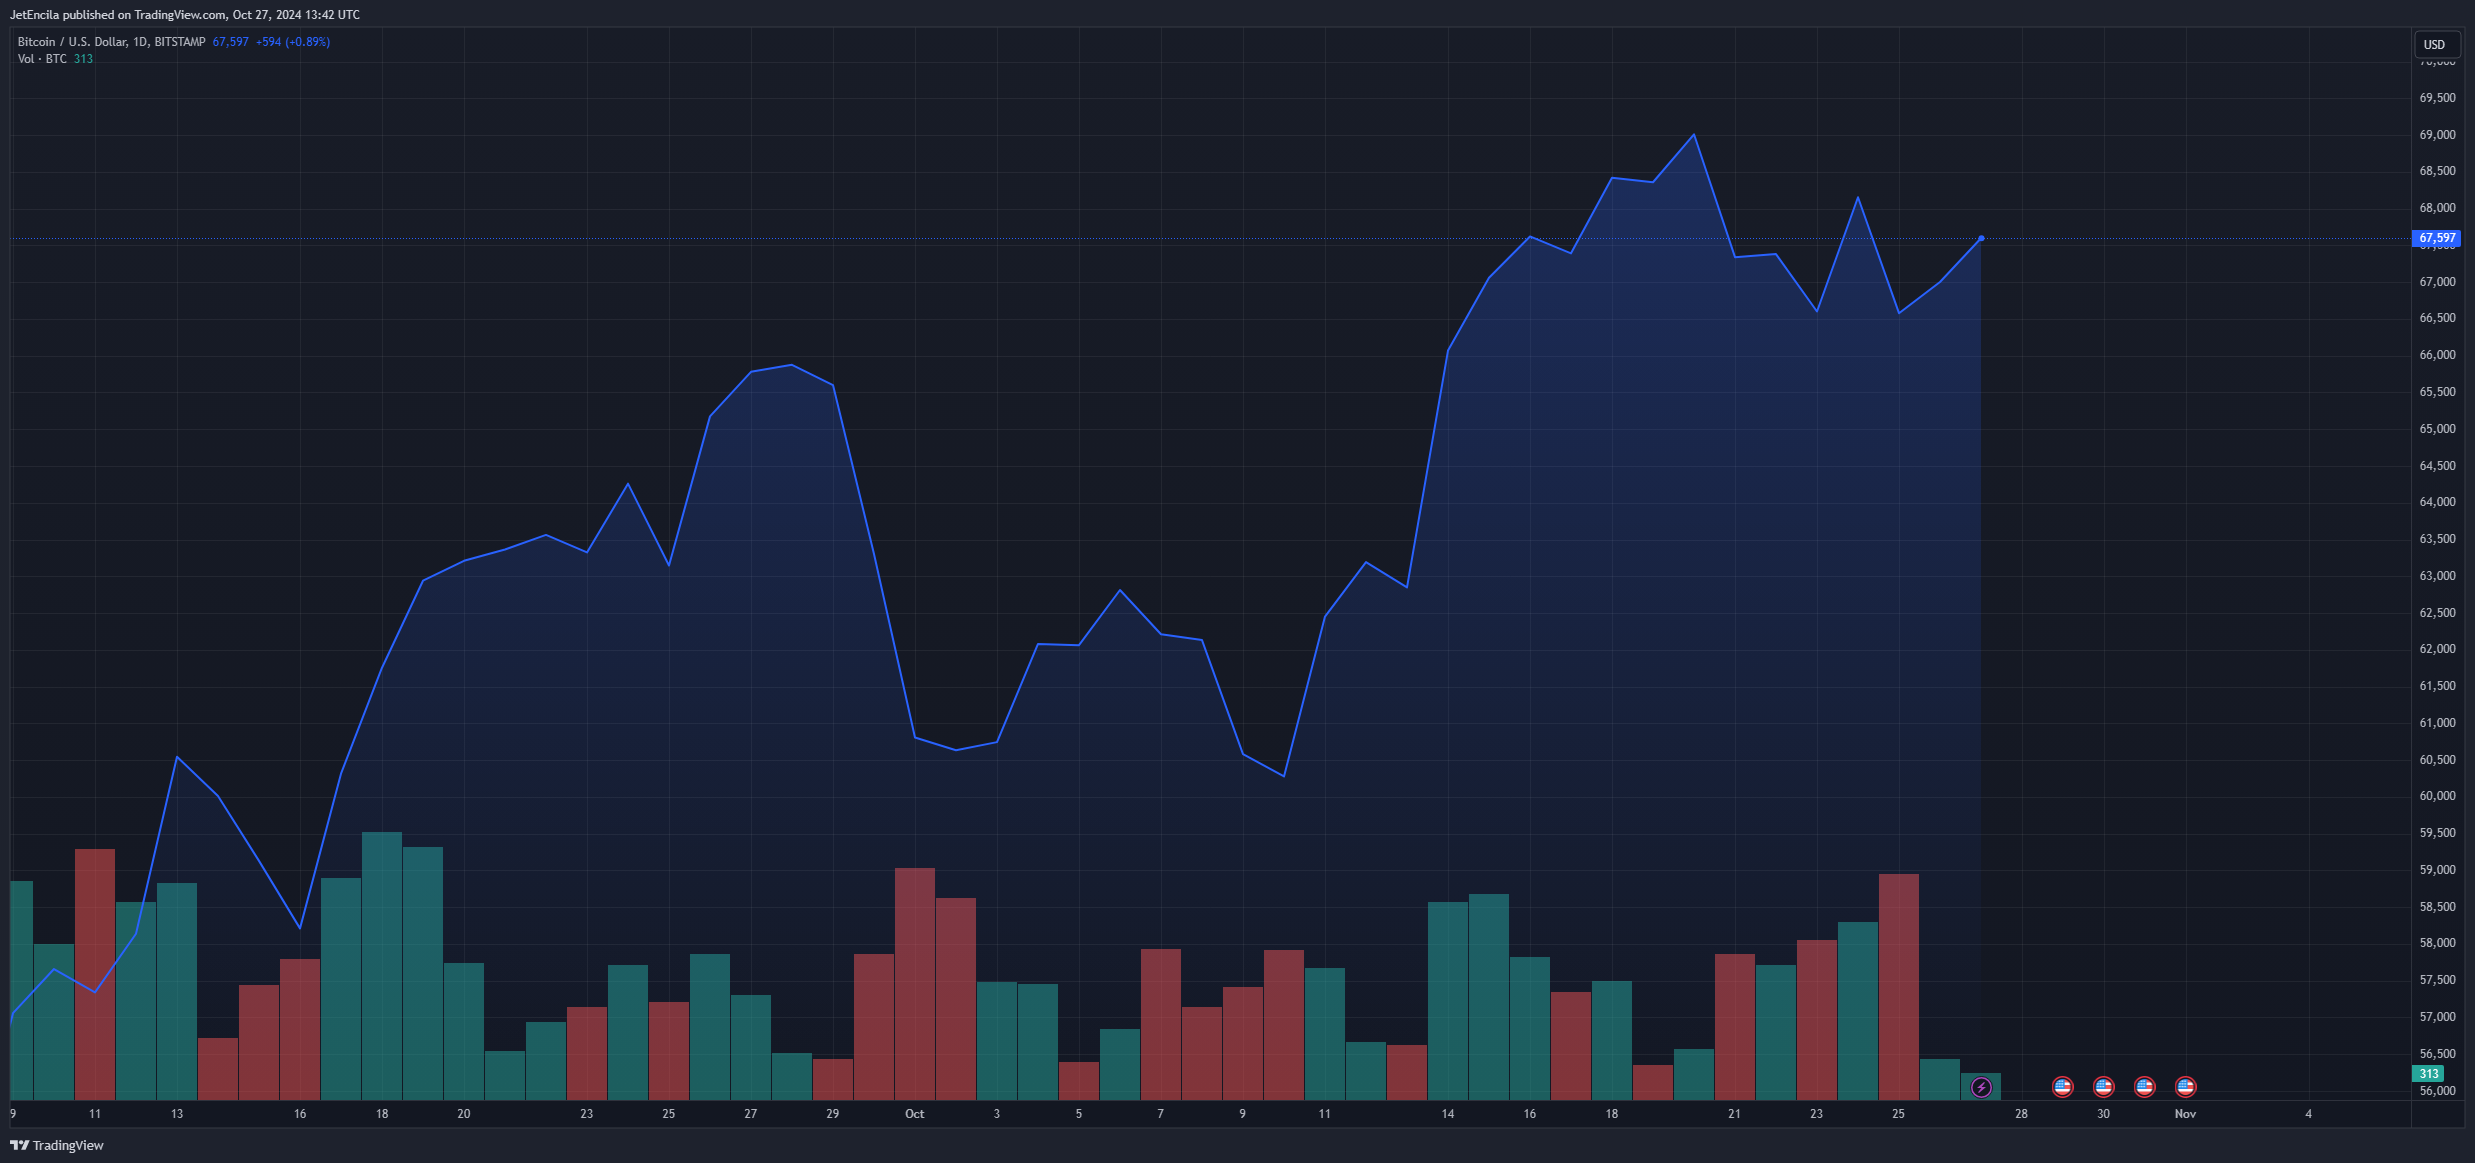Click the 69,500 price axis label
Screen dimensions: 2475x1163
[2437, 98]
